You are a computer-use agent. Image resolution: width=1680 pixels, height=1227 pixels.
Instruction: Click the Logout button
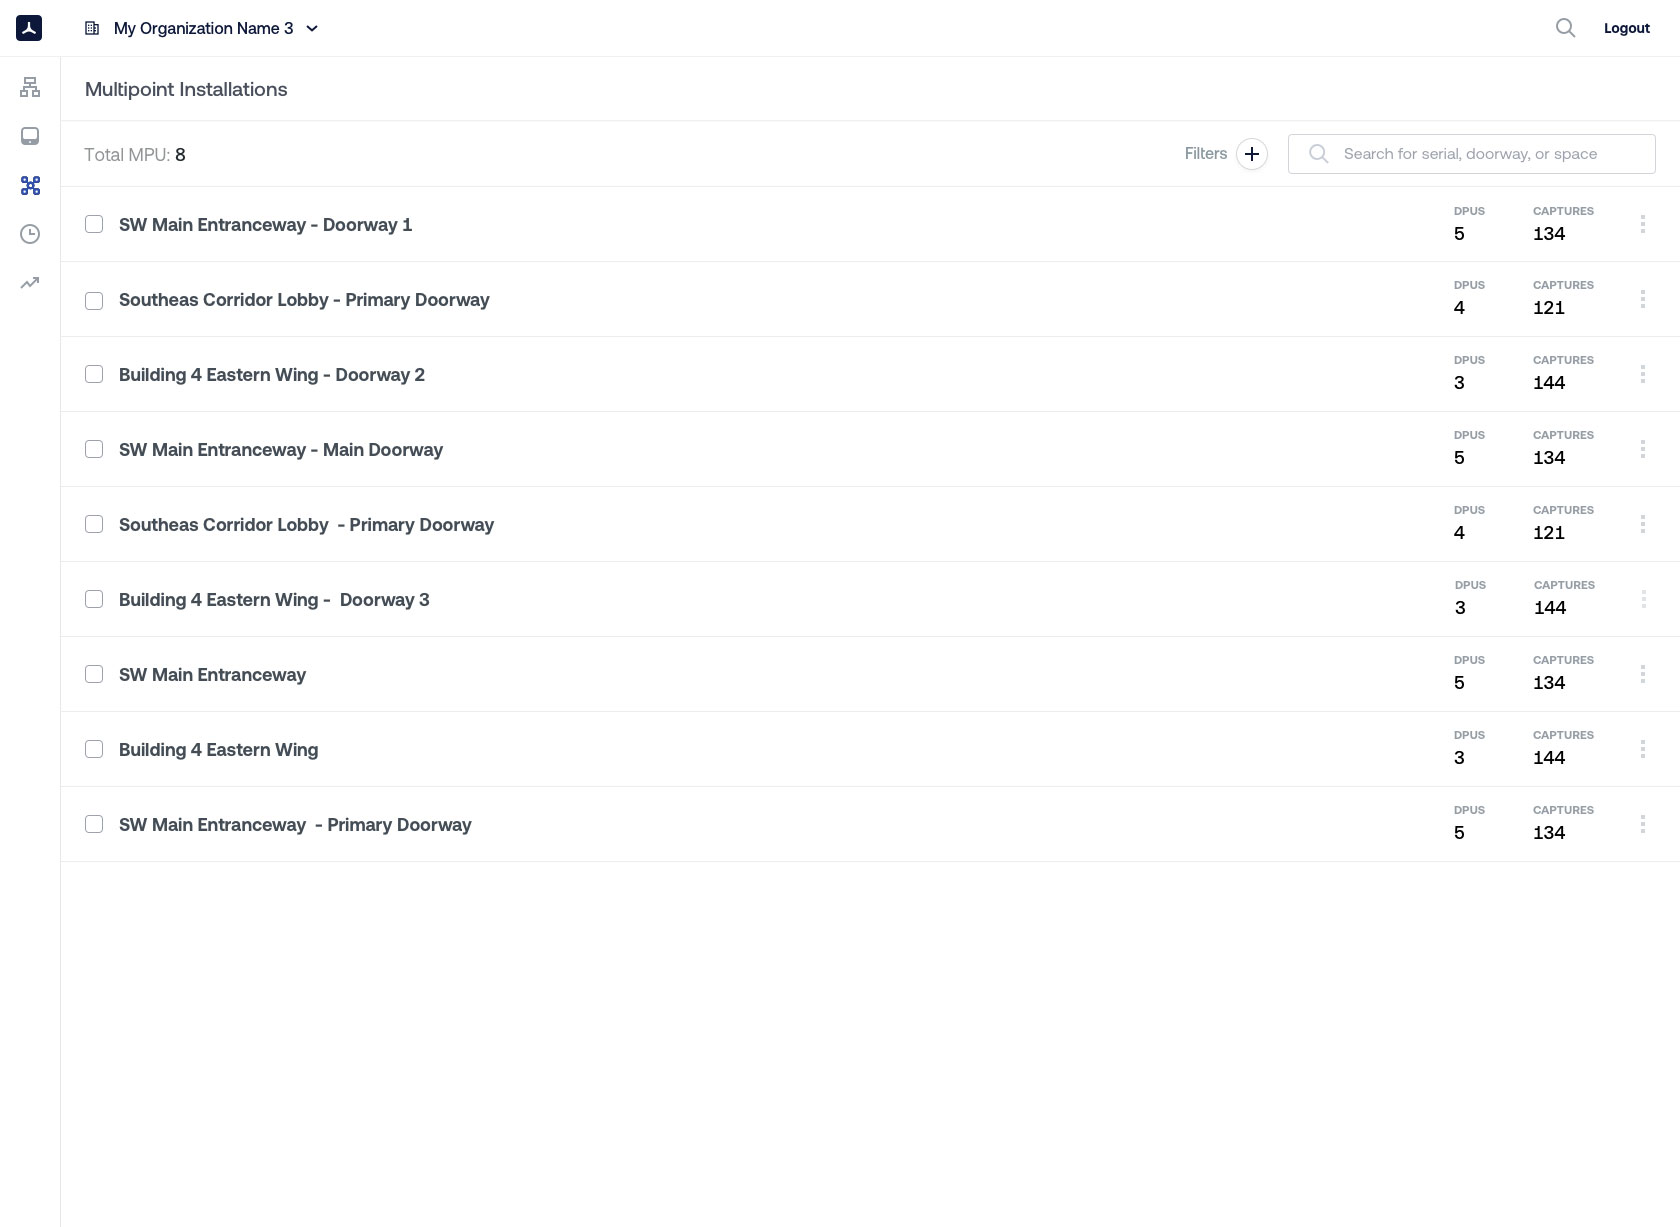tap(1626, 28)
